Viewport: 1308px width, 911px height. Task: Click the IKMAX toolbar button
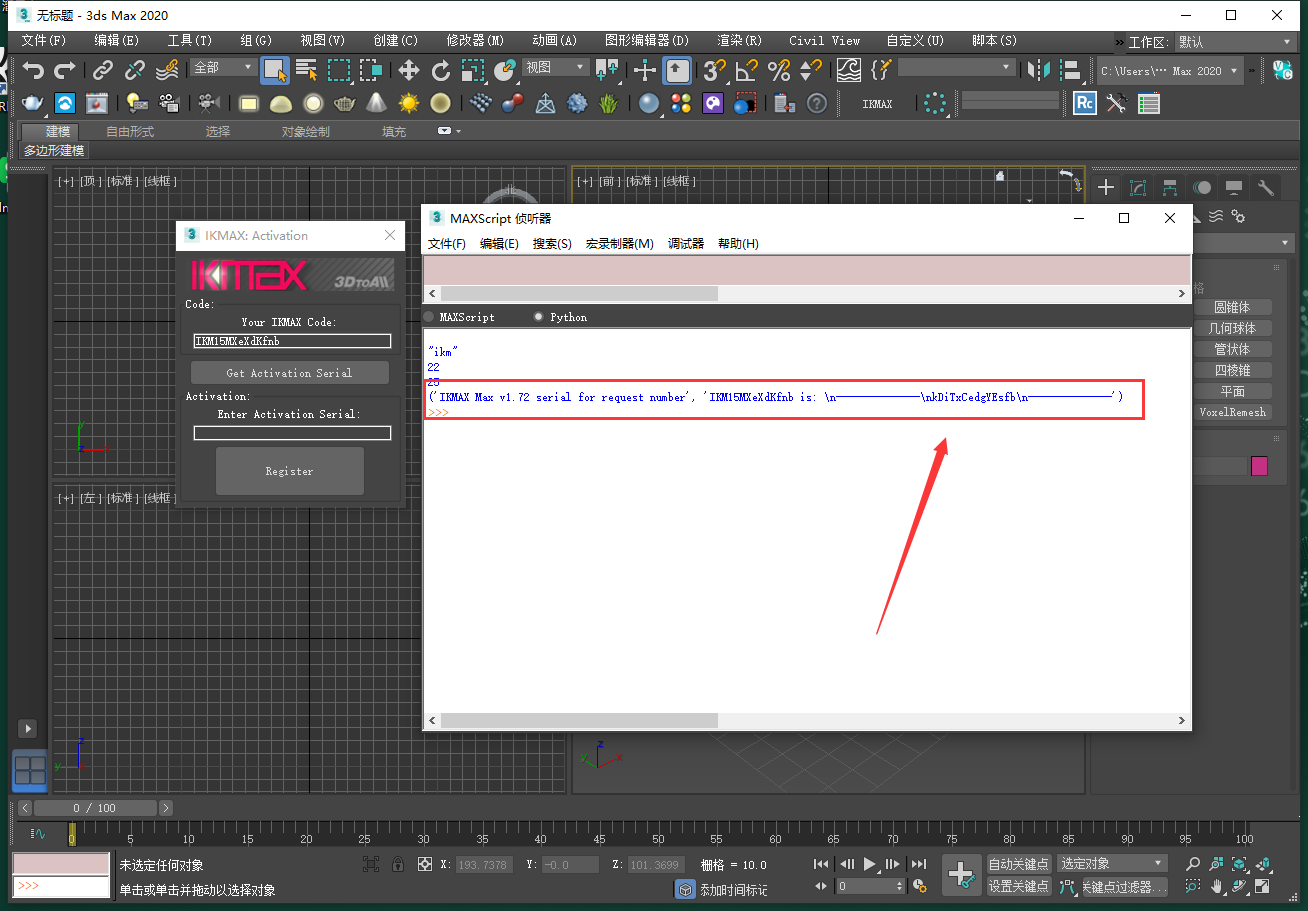[877, 104]
